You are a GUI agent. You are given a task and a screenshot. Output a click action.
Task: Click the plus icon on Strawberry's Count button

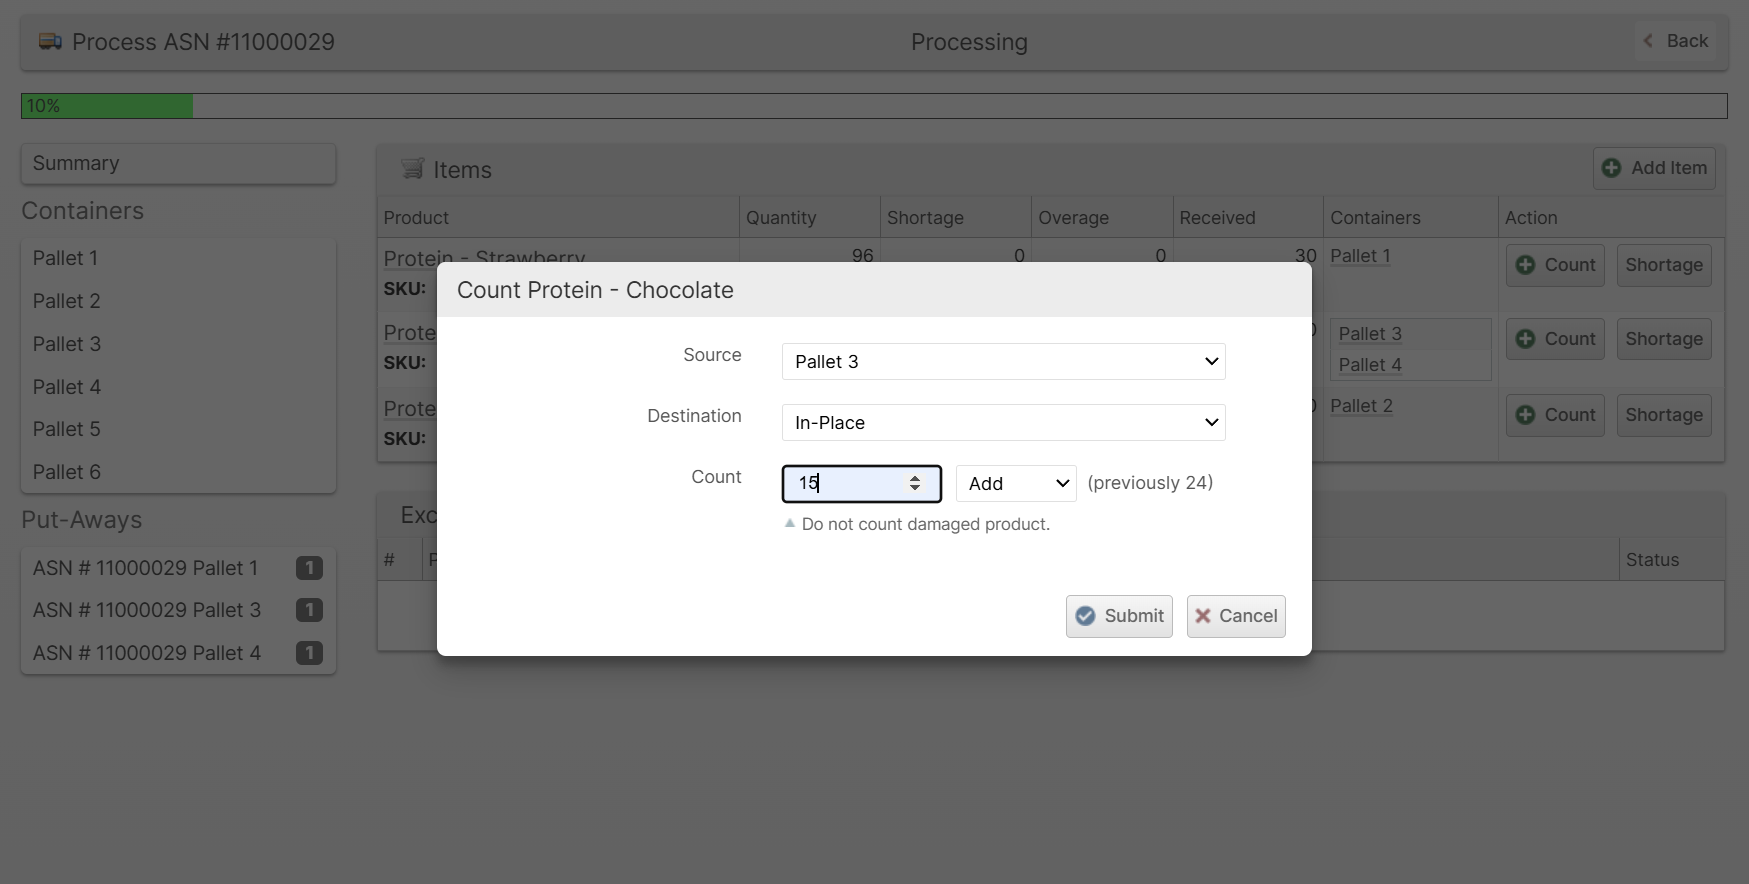pyautogui.click(x=1525, y=265)
